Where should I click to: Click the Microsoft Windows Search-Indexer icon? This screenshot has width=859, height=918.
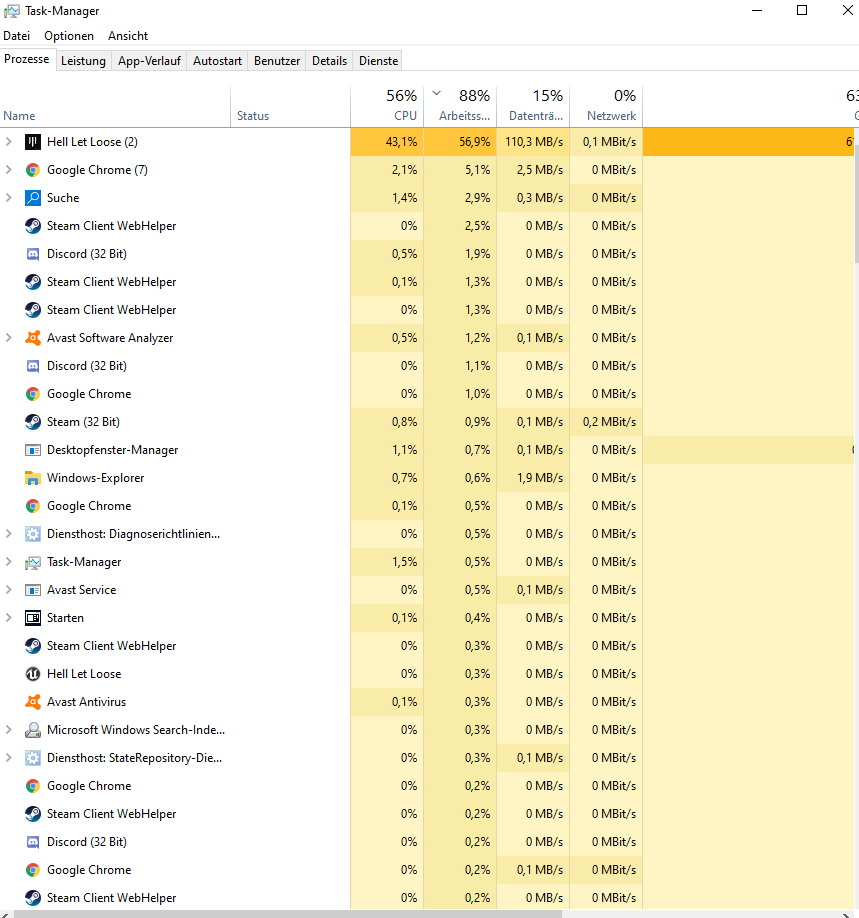coord(33,729)
